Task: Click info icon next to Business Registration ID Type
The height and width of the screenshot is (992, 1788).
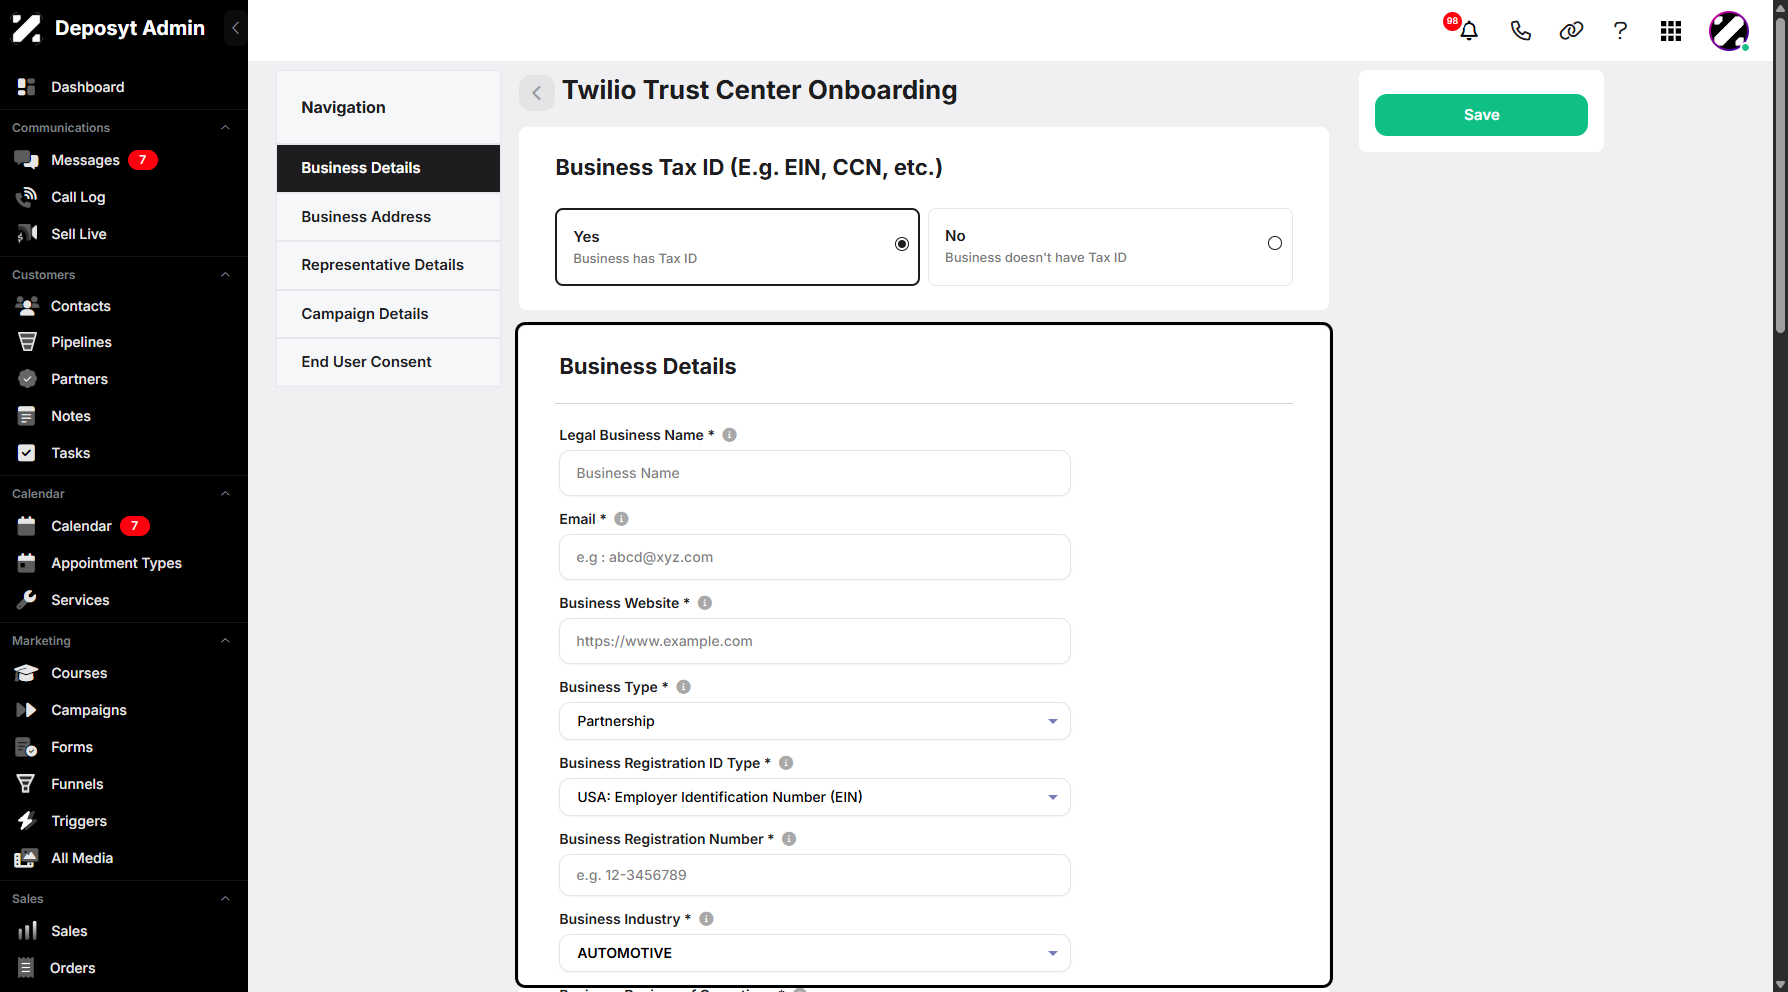Action: click(786, 763)
